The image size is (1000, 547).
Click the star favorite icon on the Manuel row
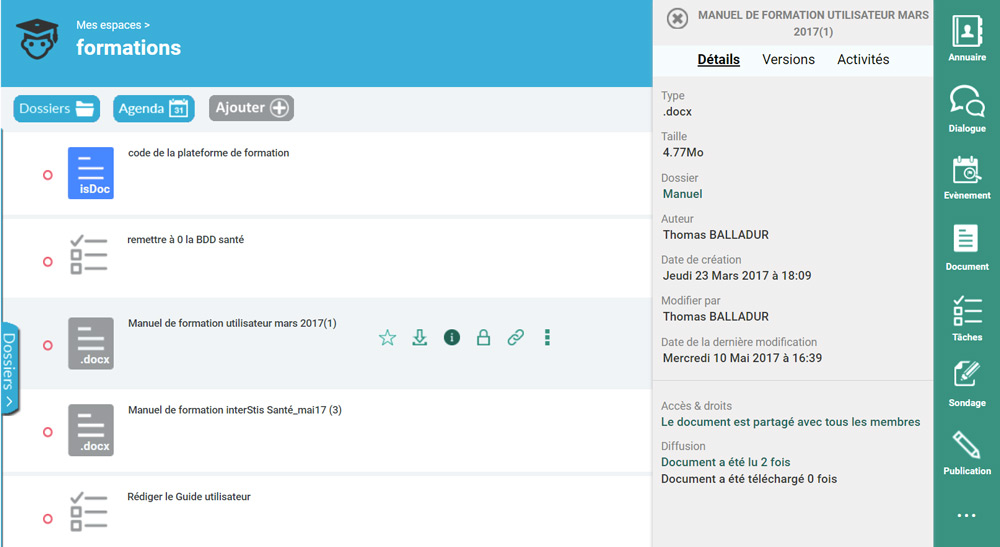(387, 338)
